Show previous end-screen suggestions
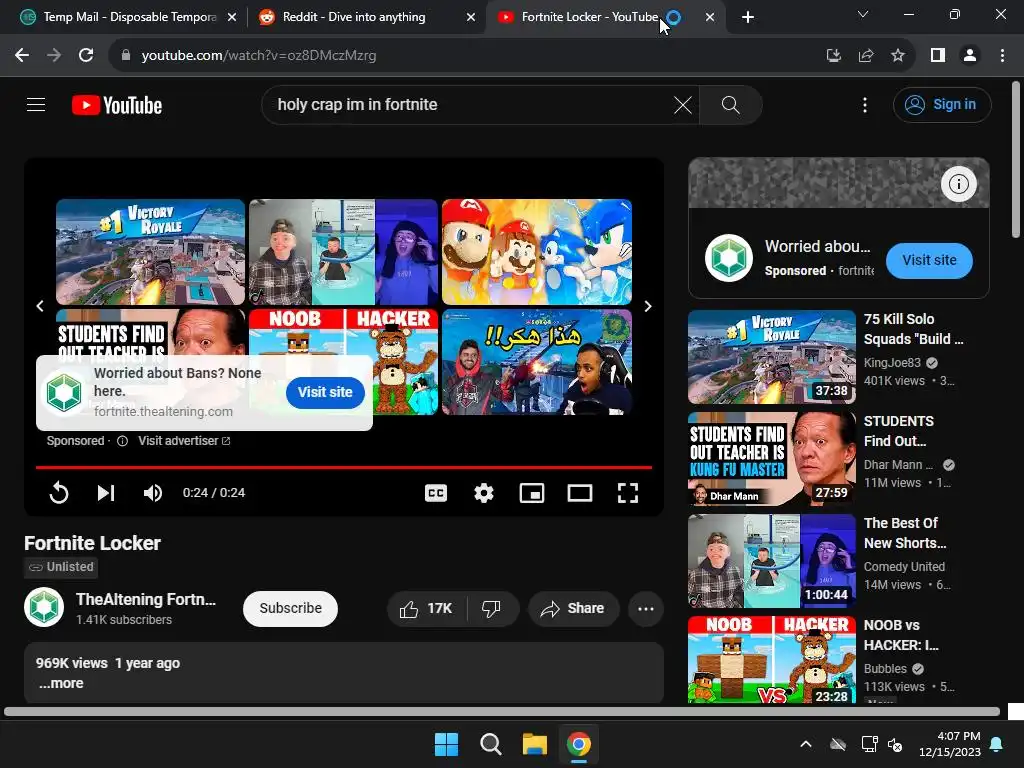This screenshot has width=1024, height=768. (x=40, y=306)
